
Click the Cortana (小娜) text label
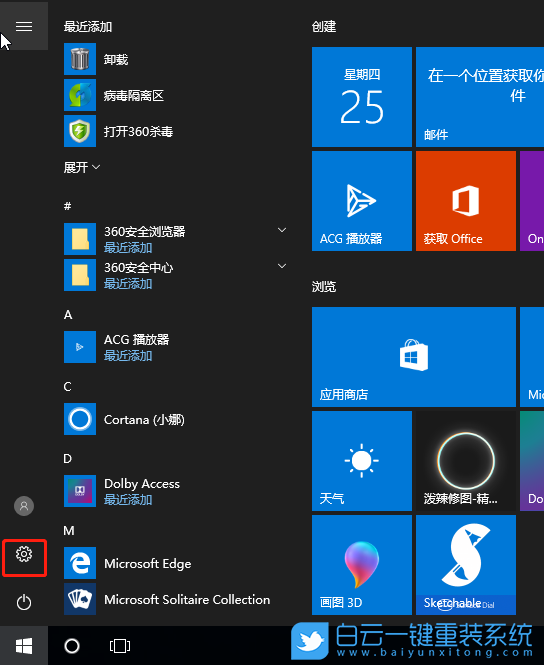coord(144,419)
